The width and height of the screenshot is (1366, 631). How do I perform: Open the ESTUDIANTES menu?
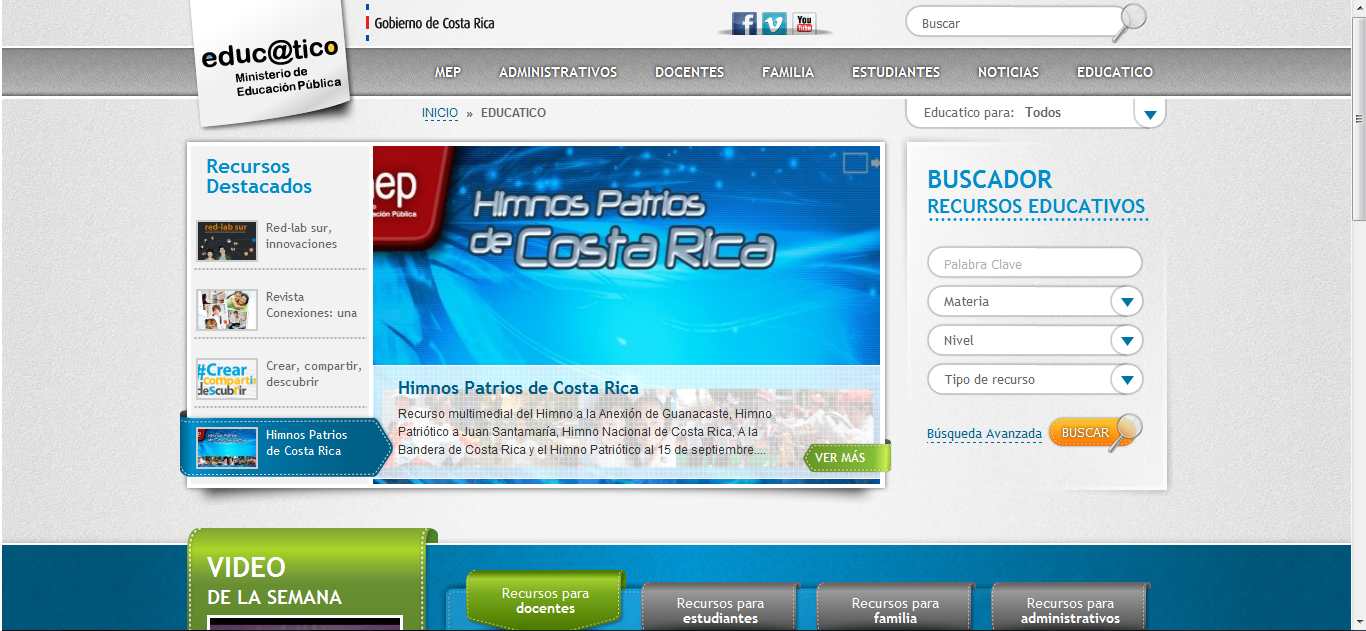tap(896, 72)
